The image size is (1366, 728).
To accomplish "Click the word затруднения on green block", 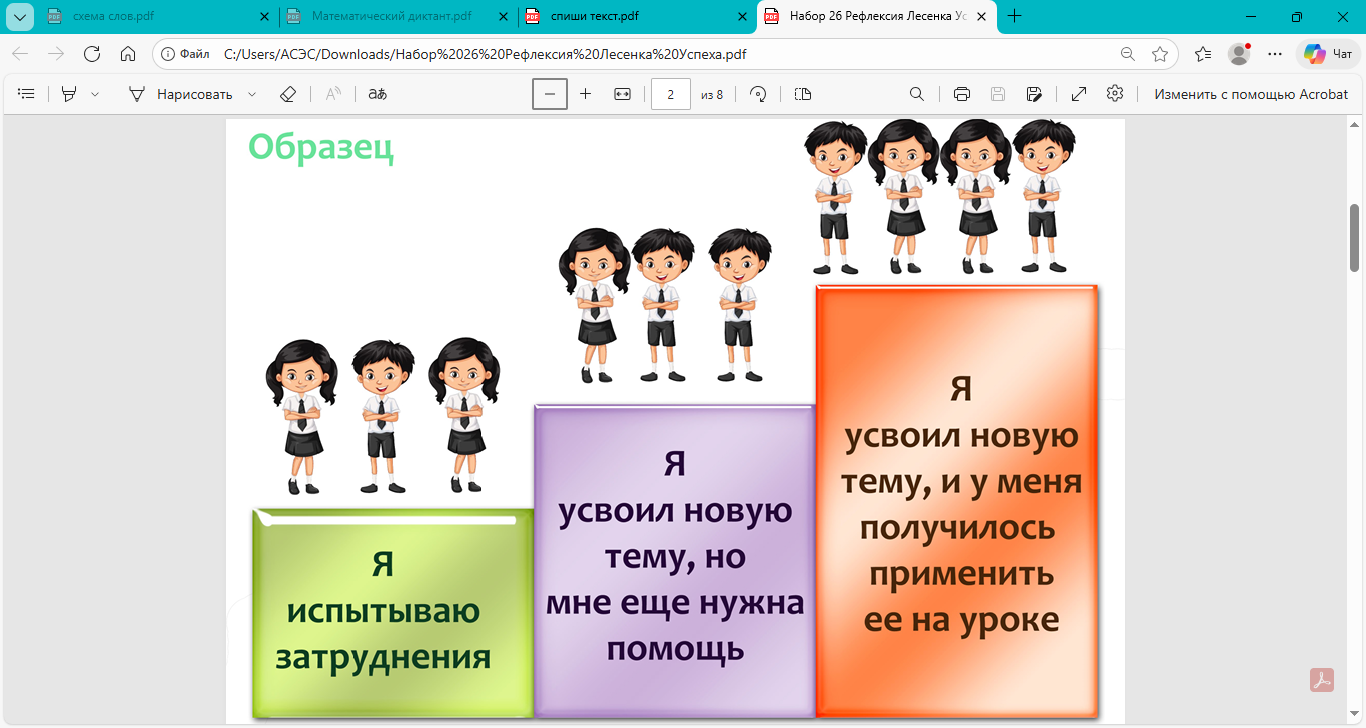I will [x=383, y=657].
